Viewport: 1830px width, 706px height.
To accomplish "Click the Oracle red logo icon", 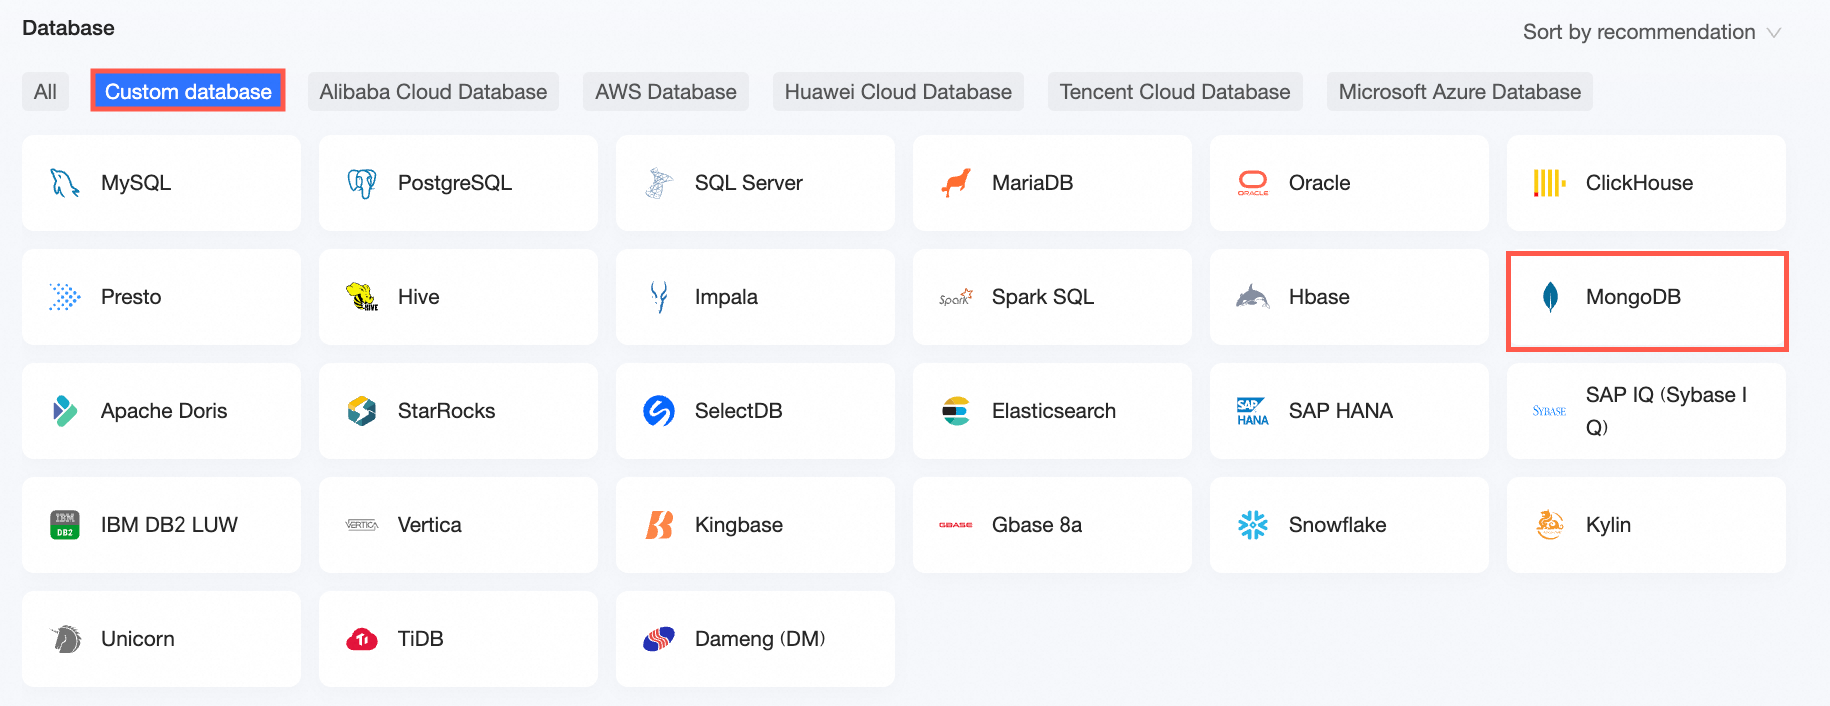I will point(1253,183).
